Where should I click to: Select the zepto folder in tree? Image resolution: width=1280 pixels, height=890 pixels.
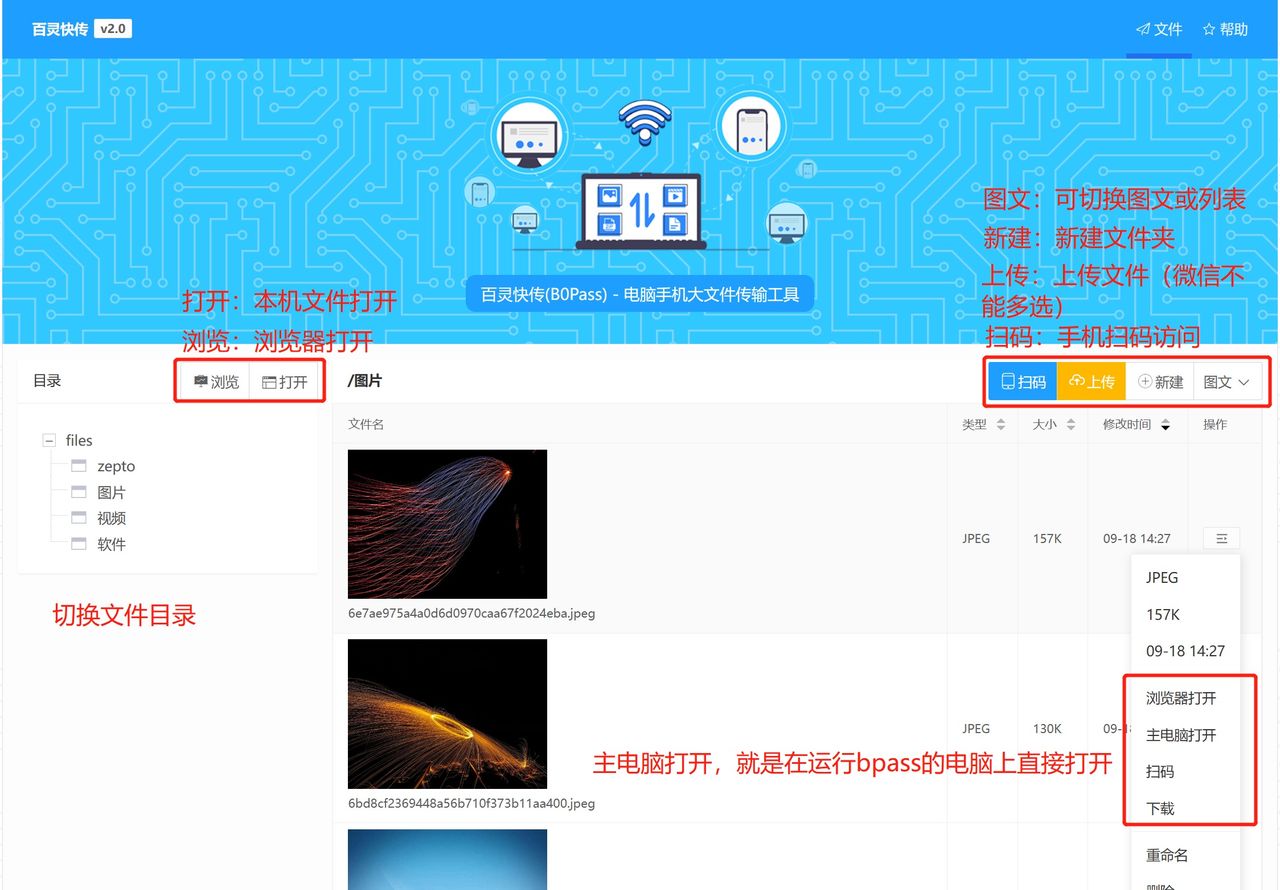[116, 467]
